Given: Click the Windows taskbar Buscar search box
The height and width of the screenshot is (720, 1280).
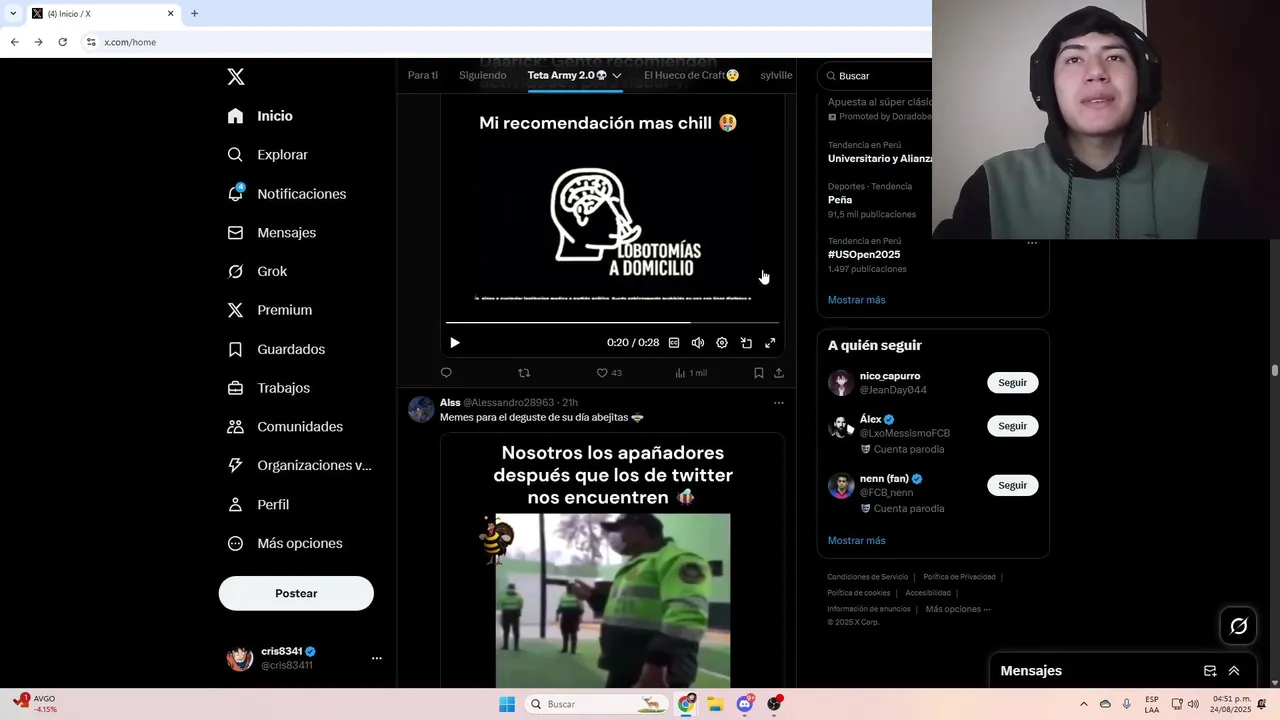Looking at the screenshot, I should (x=596, y=704).
